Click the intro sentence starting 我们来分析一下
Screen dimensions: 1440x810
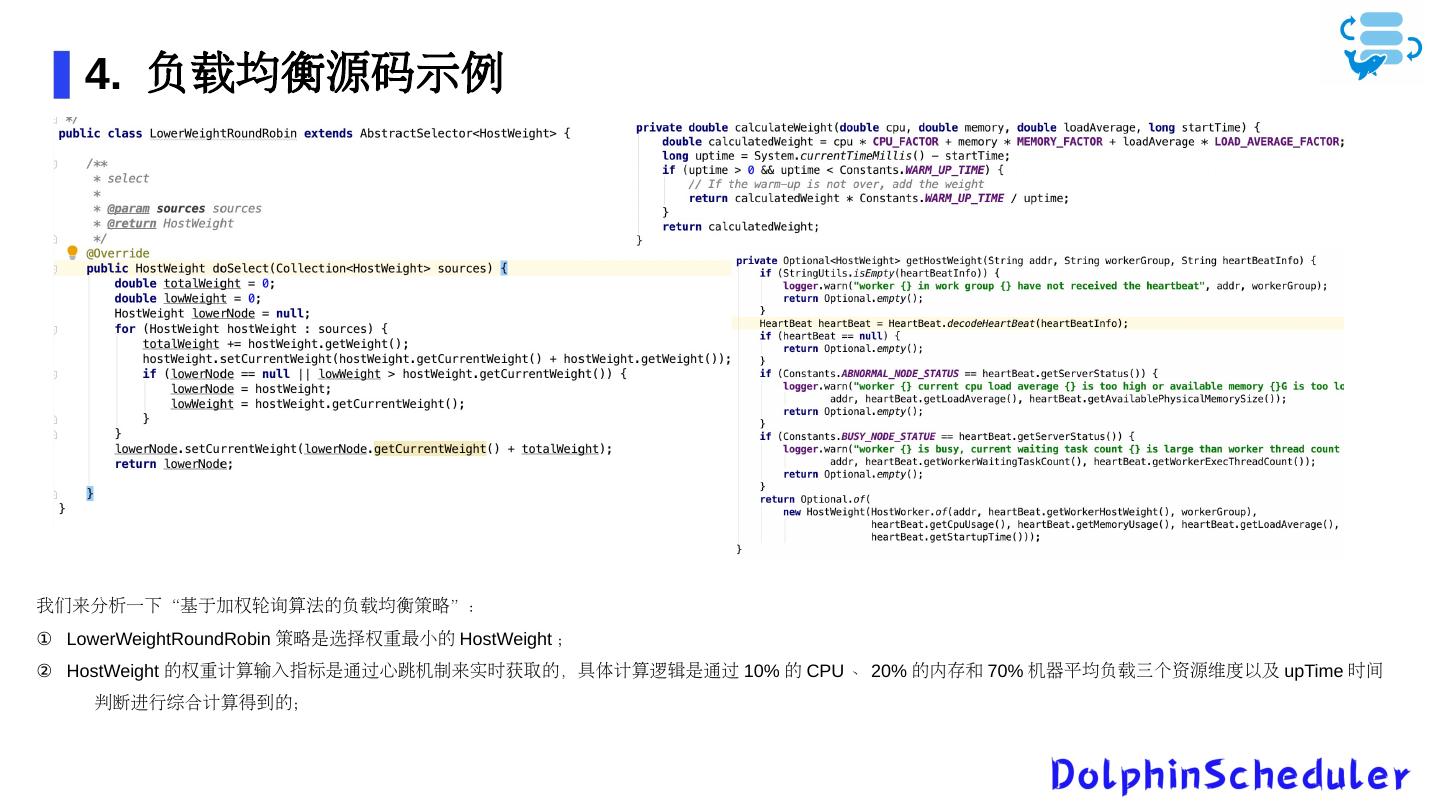256,606
